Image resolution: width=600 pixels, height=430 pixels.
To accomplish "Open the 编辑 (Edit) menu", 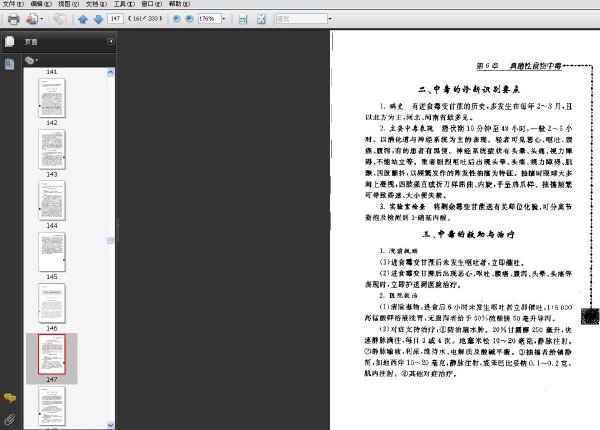I will click(41, 4).
